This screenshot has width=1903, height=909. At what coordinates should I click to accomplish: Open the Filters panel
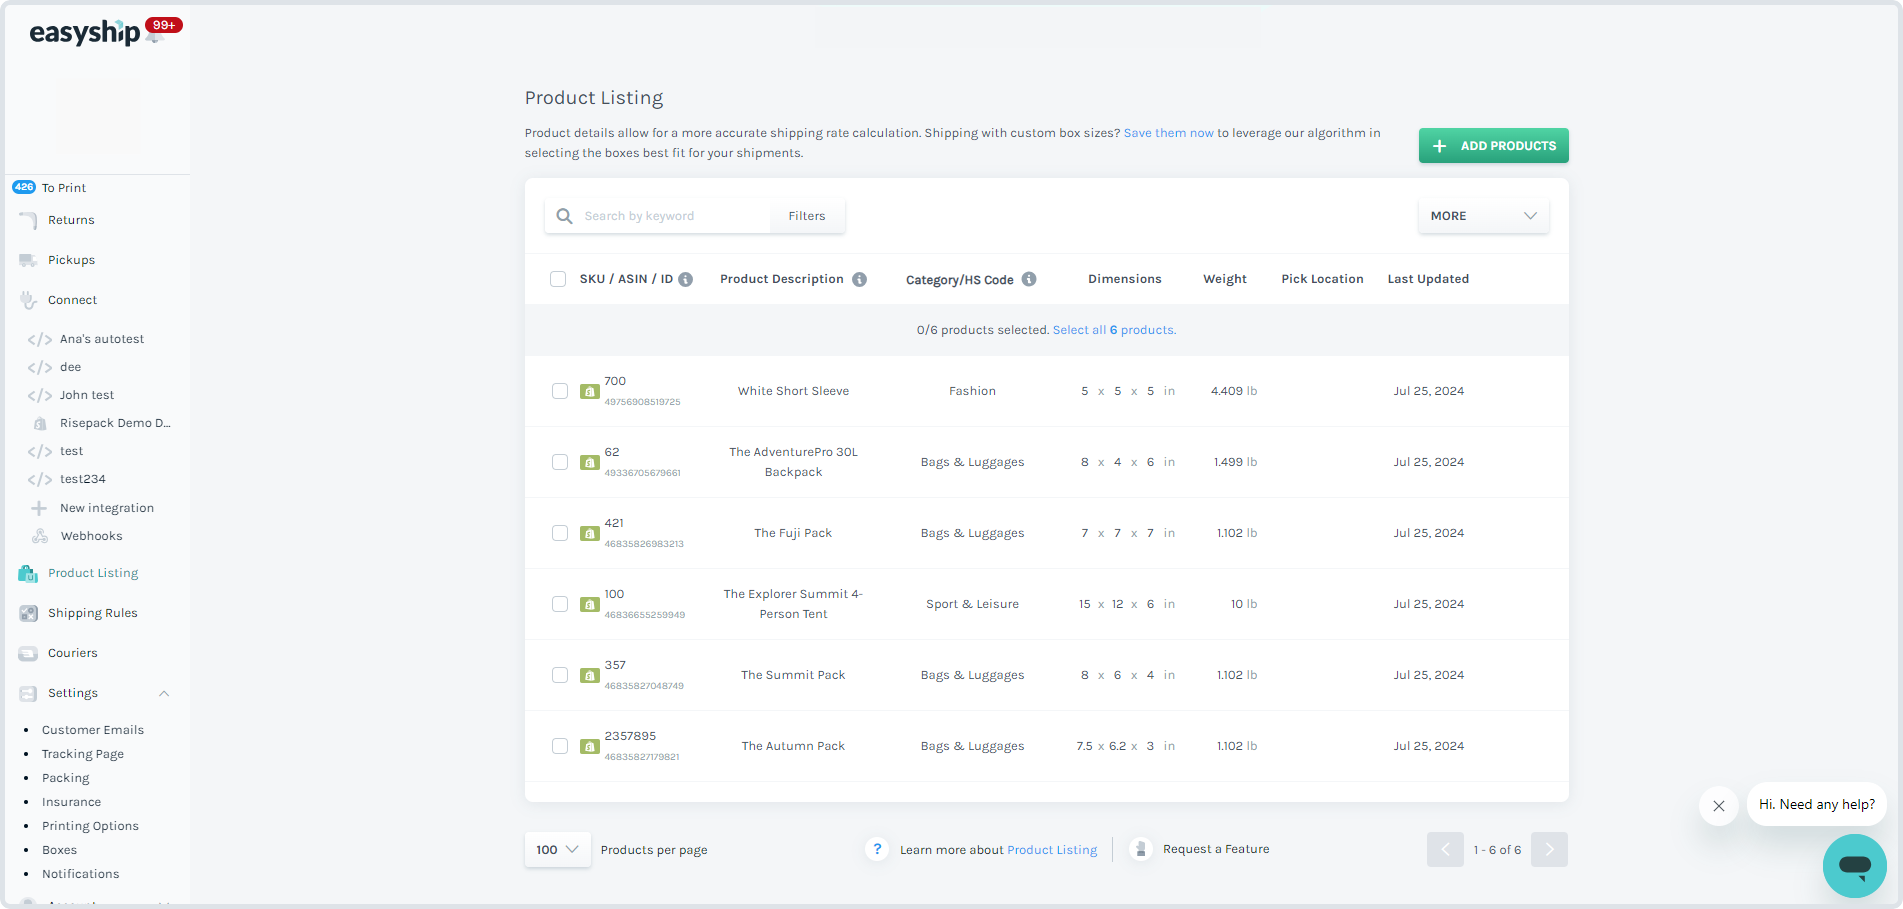tap(807, 216)
